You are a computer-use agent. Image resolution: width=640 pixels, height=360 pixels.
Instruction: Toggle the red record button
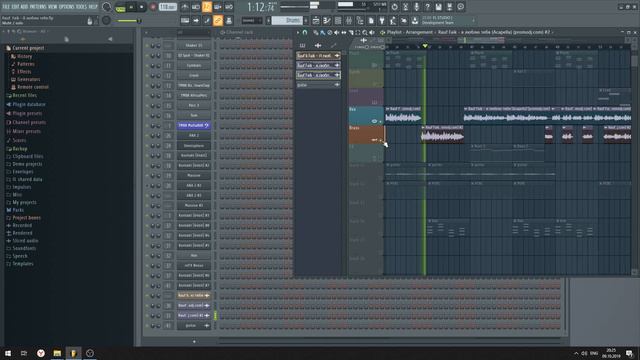pos(153,7)
